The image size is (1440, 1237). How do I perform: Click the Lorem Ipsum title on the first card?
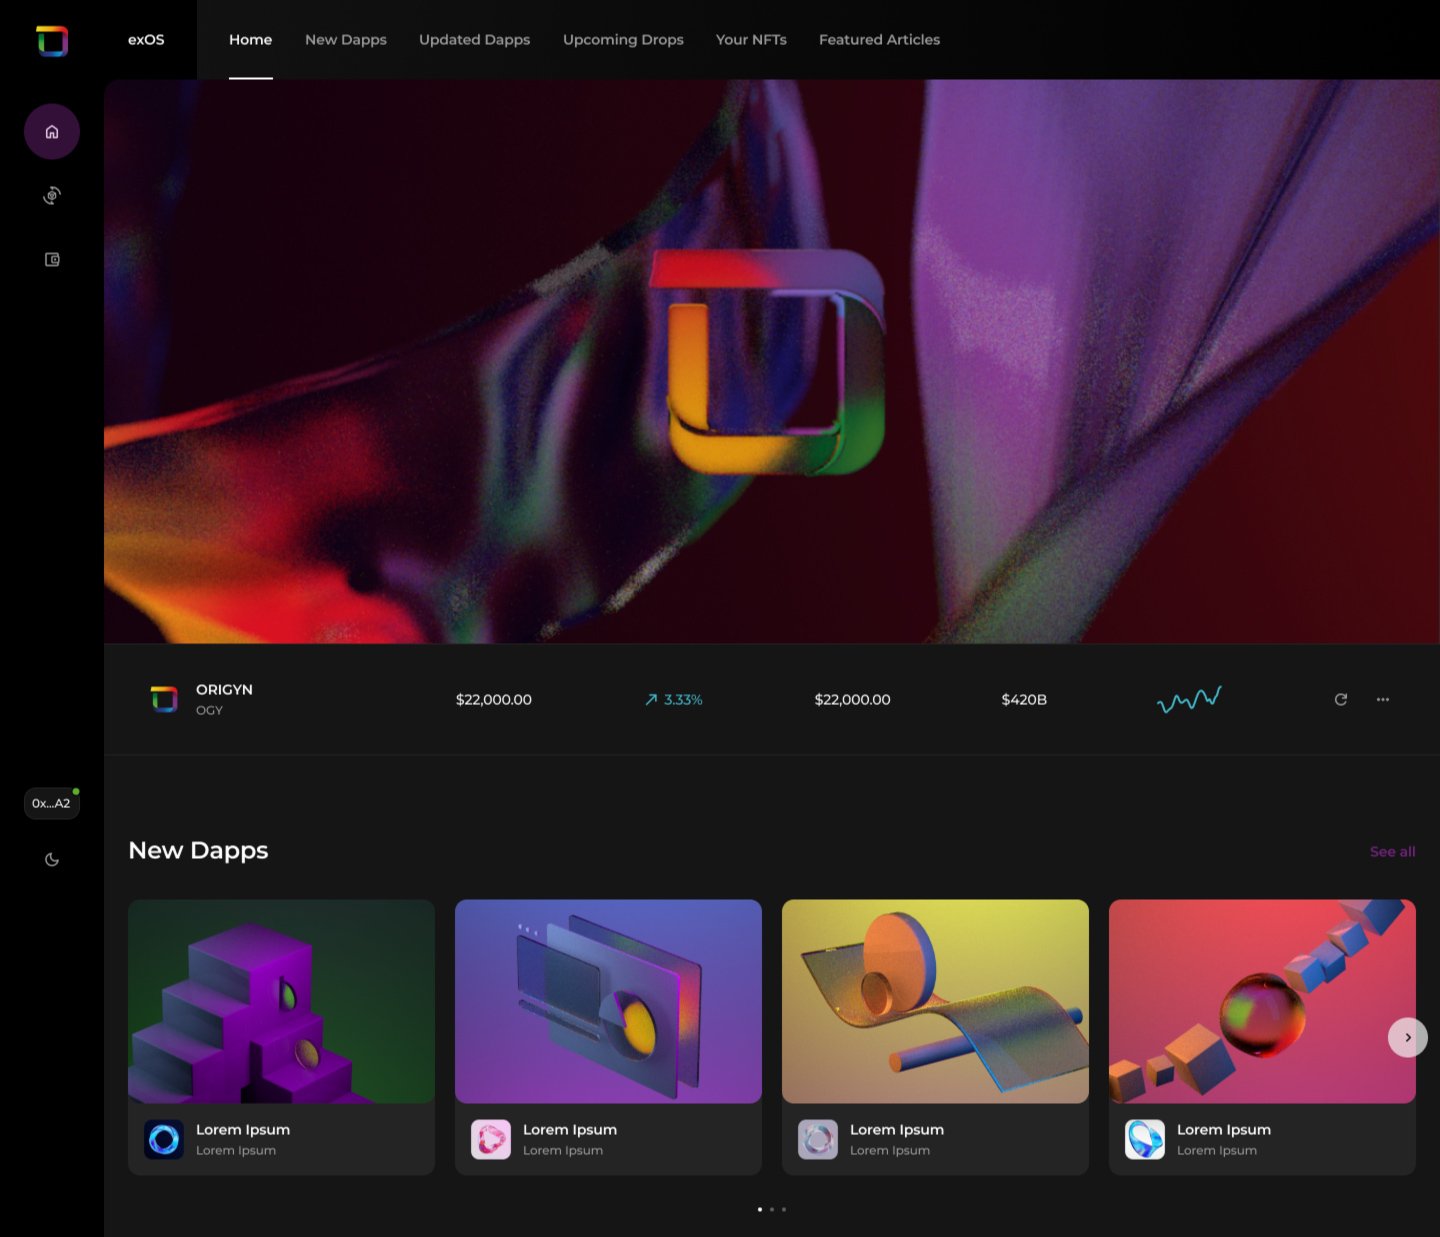point(243,1130)
